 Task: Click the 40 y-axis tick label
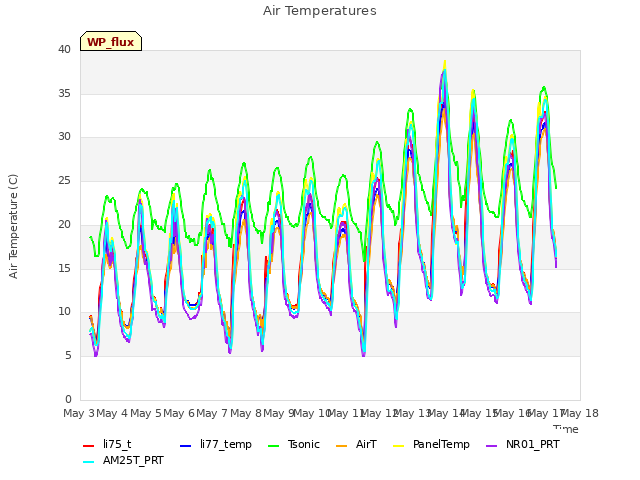tap(64, 49)
